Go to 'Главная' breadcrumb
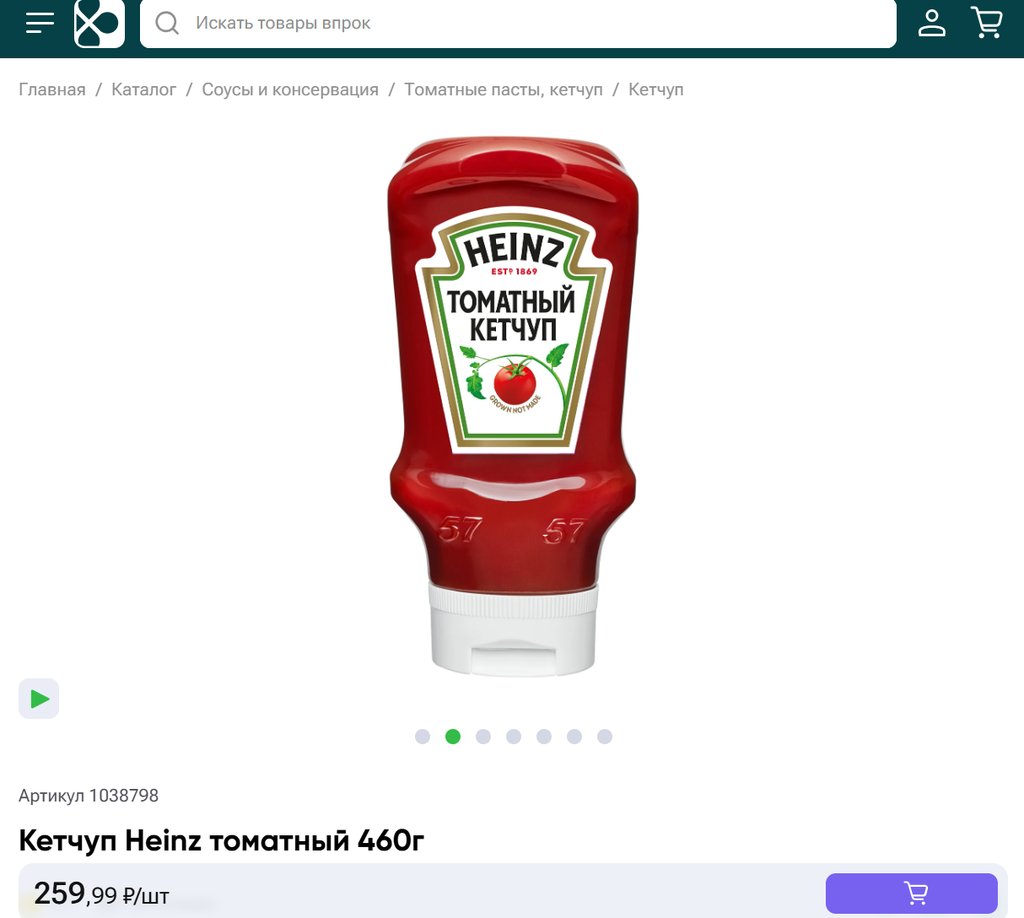The image size is (1024, 918). click(x=52, y=89)
